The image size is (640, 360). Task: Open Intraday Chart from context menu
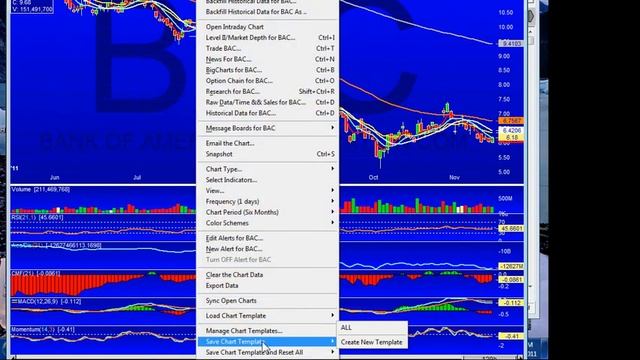tap(268, 27)
